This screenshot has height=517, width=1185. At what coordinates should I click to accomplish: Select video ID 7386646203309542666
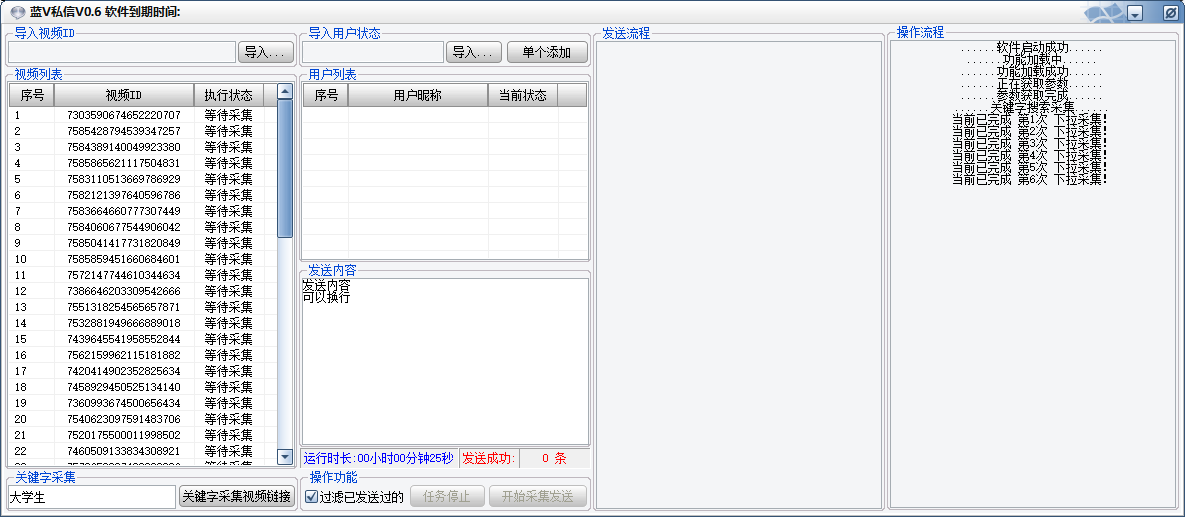point(124,291)
